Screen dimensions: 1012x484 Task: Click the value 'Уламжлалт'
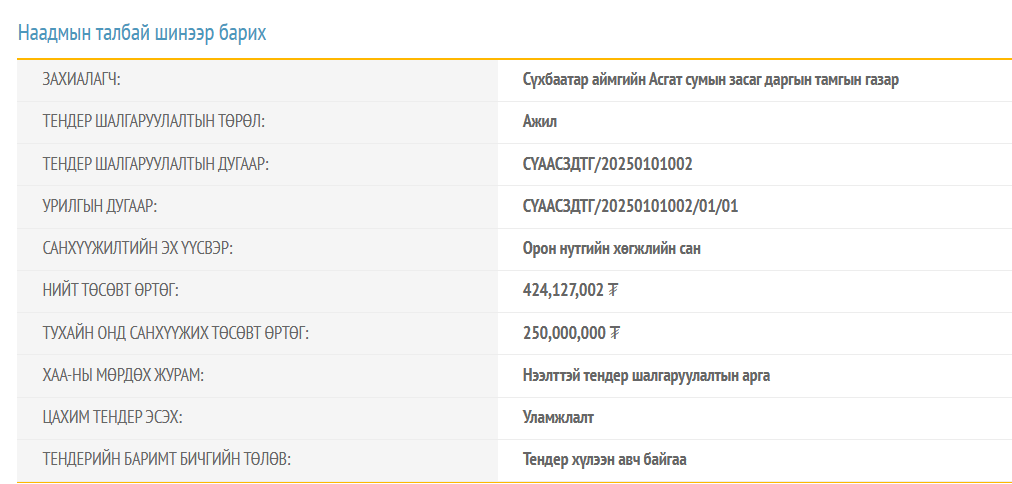[558, 418]
